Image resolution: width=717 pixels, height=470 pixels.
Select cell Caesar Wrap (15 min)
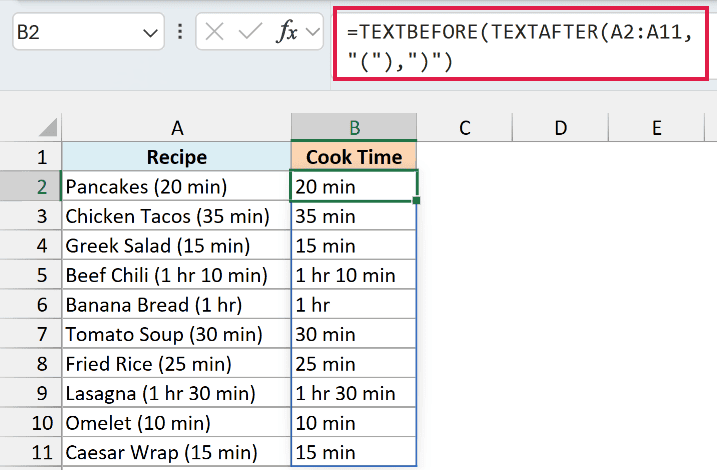coord(177,452)
